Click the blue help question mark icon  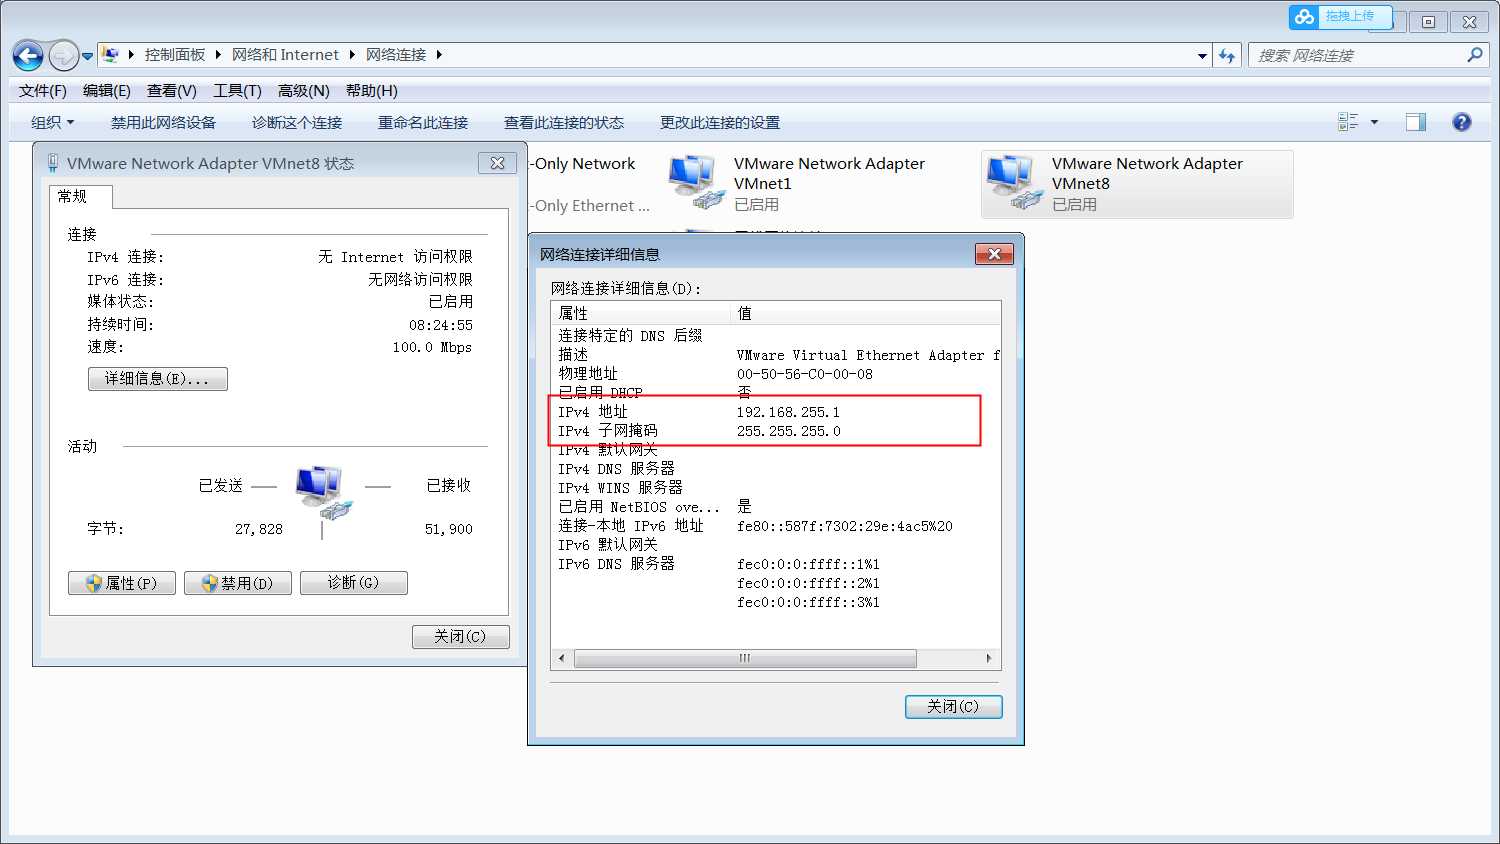(x=1462, y=122)
